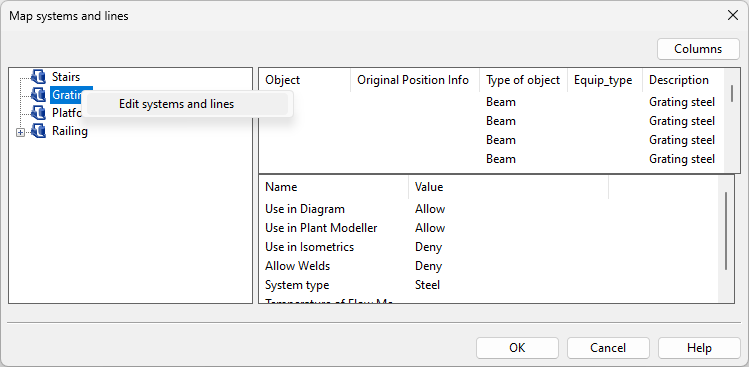Image resolution: width=749 pixels, height=367 pixels.
Task: Confirm with the OK button
Action: tap(517, 348)
